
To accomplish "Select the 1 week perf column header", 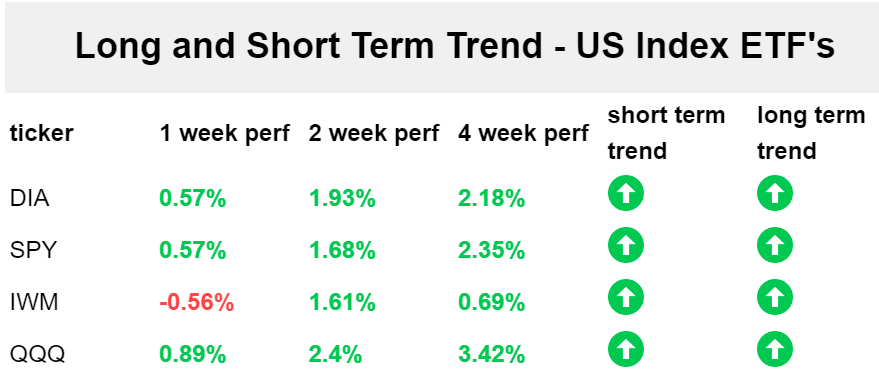I will click(224, 133).
